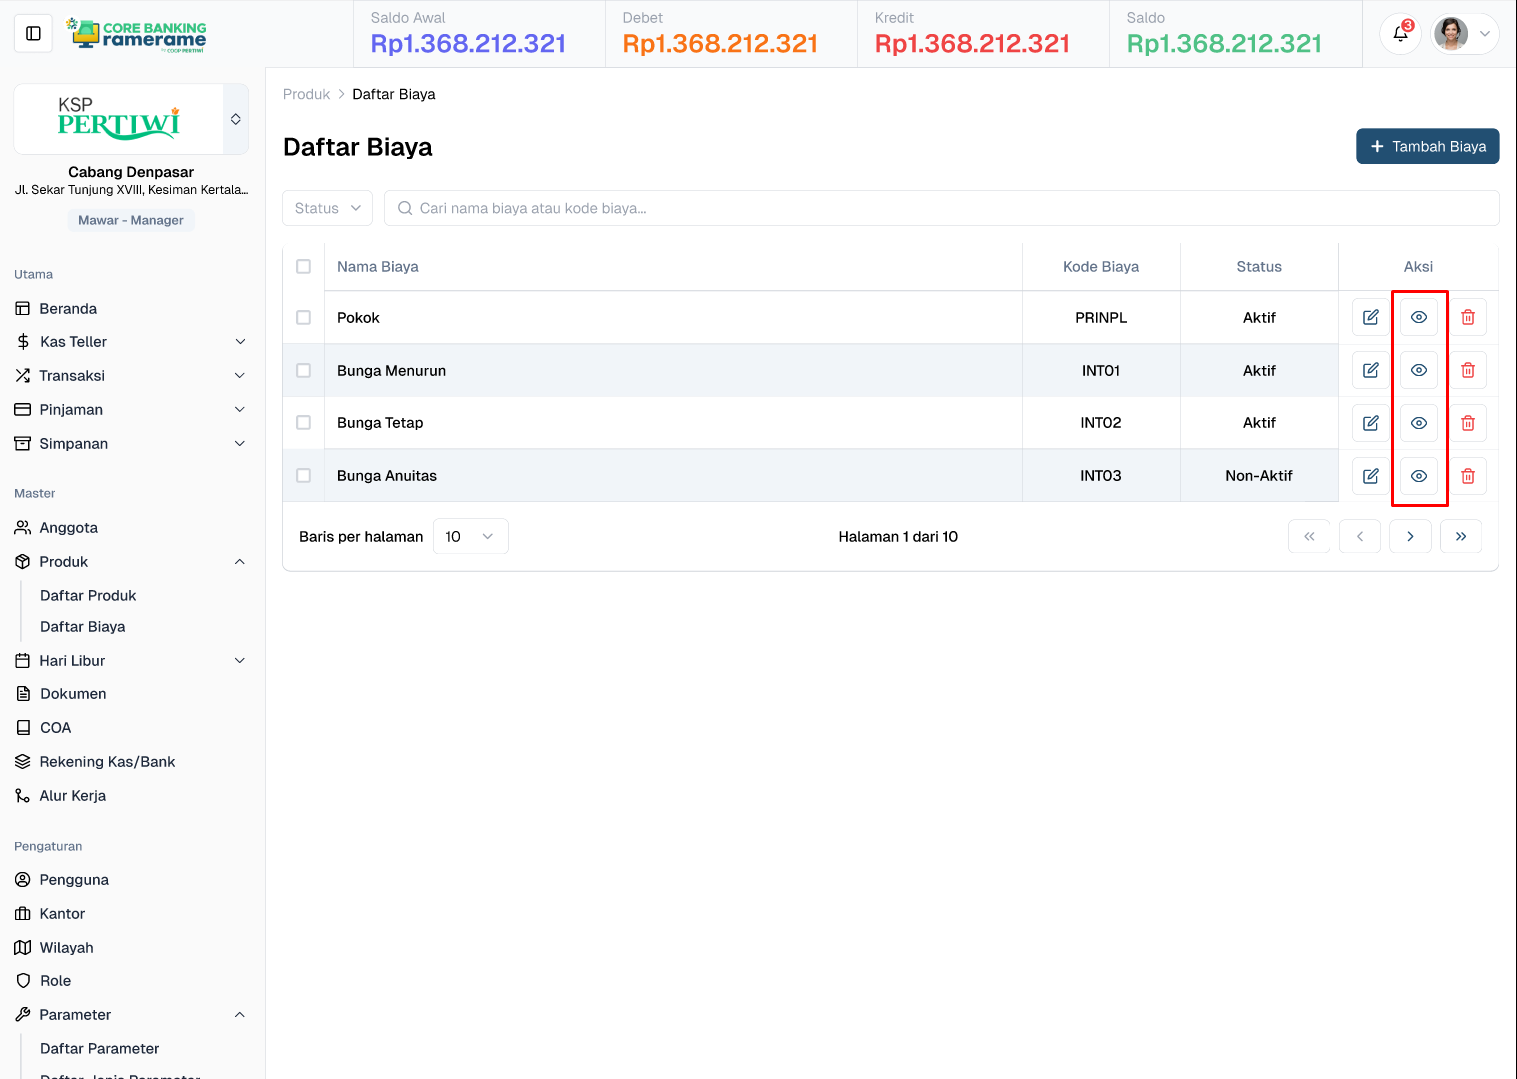Open Daftar Parameter under Pengaturan
The image size is (1517, 1079).
pos(100,1048)
